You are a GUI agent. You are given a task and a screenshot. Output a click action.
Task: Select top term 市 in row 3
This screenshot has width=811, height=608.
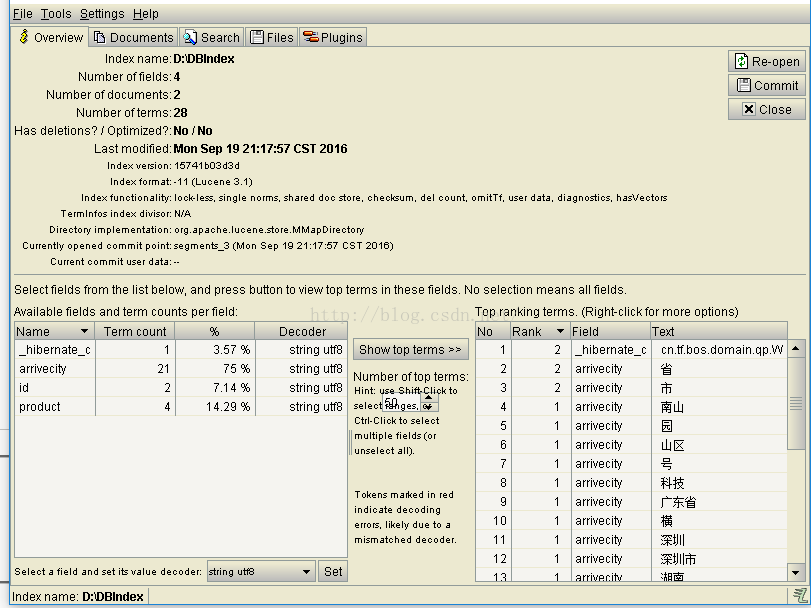point(632,388)
